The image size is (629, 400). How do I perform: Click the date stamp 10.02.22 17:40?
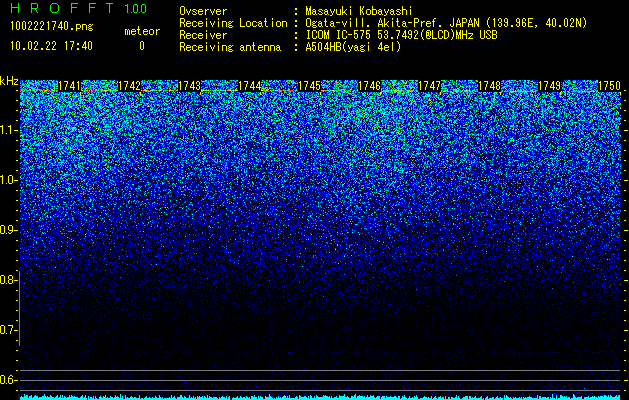[x=51, y=46]
